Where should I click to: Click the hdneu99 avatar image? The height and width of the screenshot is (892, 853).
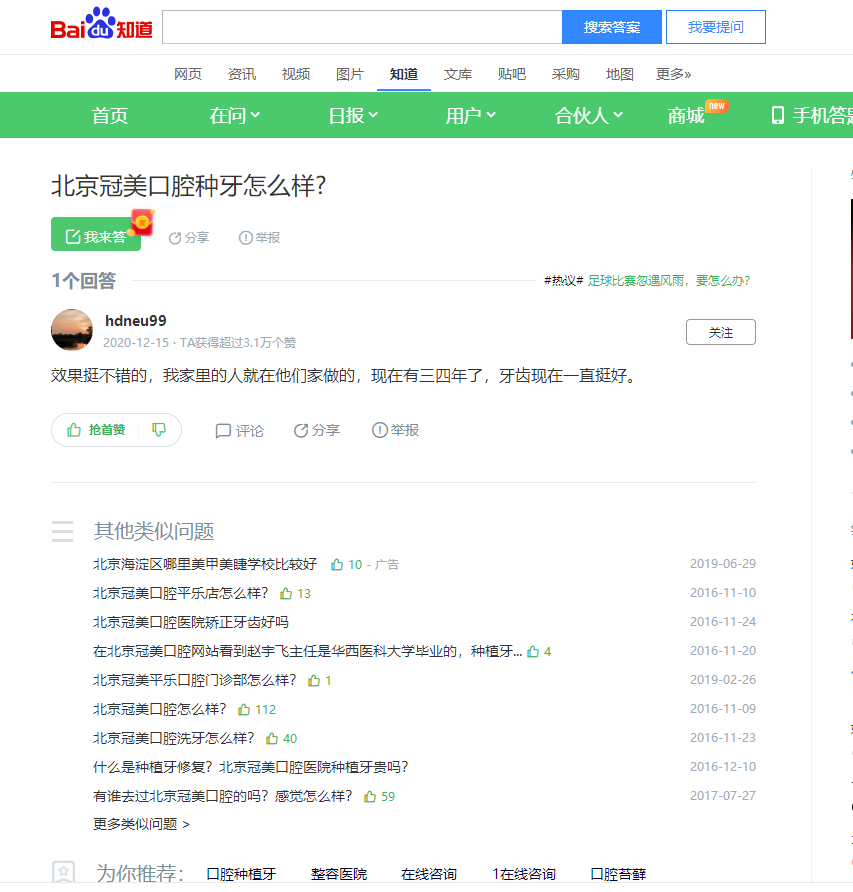(x=72, y=330)
